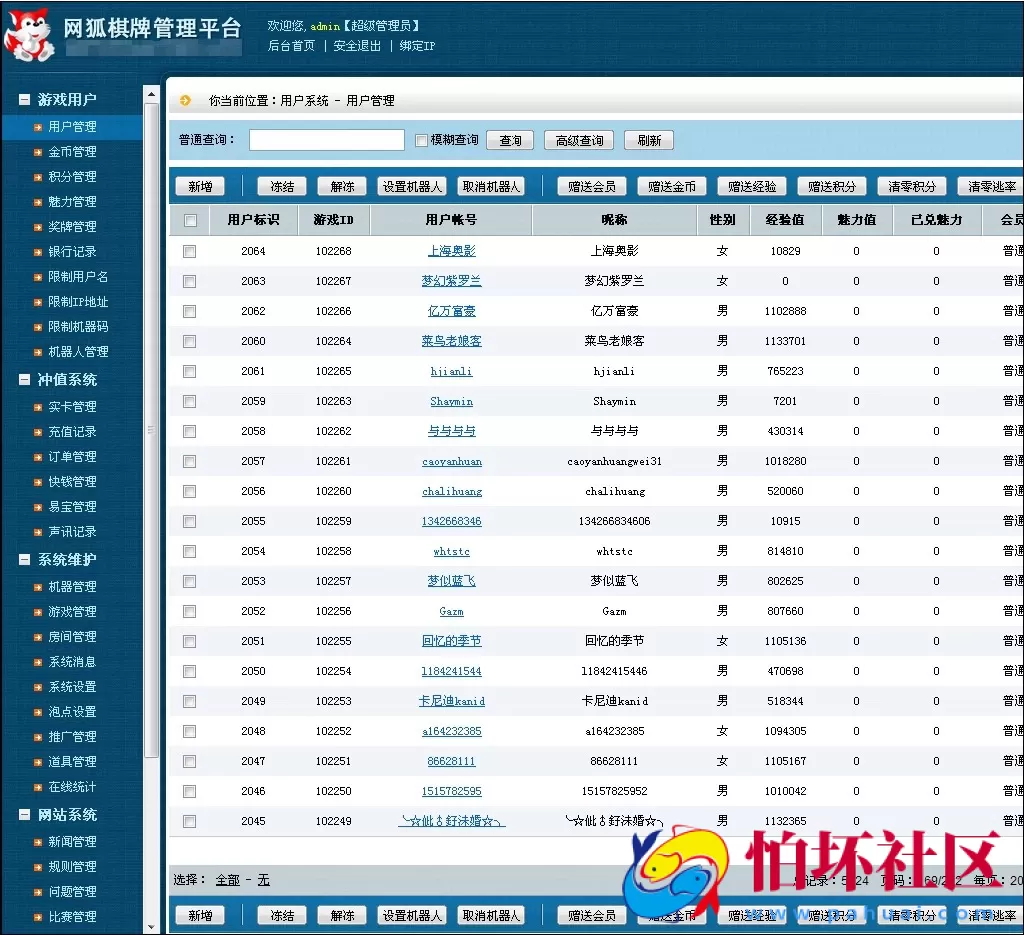Open 后台首页 from the top menu
The height and width of the screenshot is (935, 1024).
290,45
